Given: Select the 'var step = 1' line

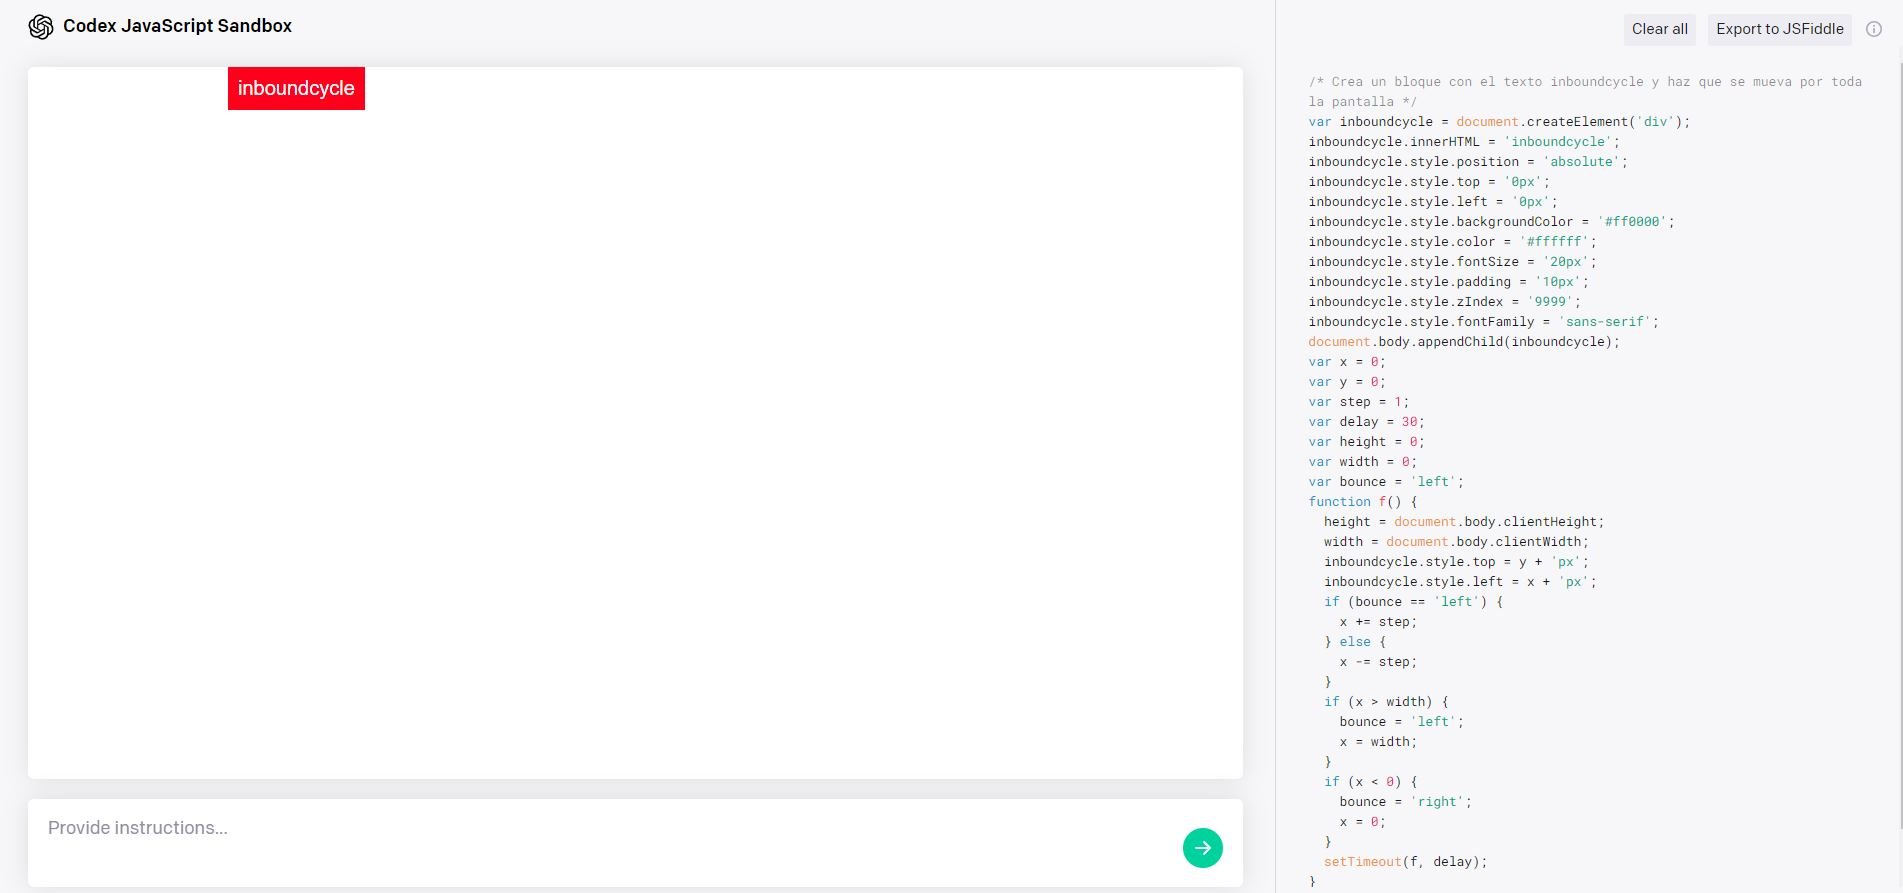Looking at the screenshot, I should point(1358,402).
